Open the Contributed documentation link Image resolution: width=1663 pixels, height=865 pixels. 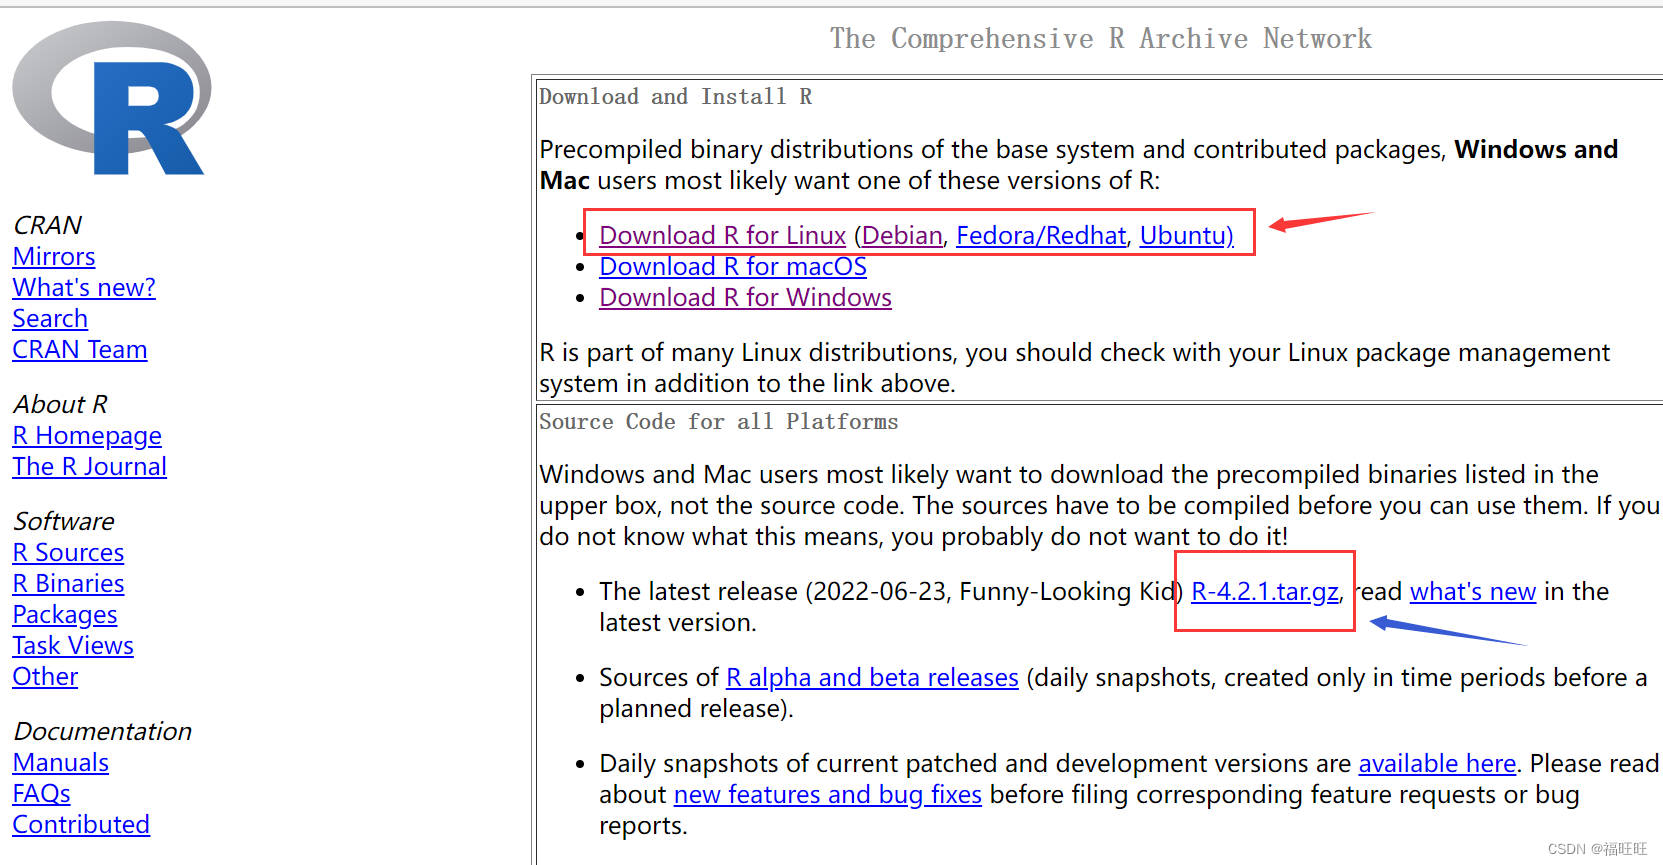[81, 825]
